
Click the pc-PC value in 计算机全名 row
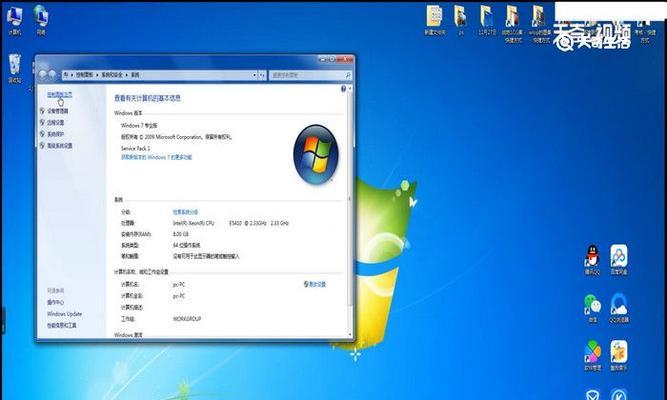click(179, 296)
